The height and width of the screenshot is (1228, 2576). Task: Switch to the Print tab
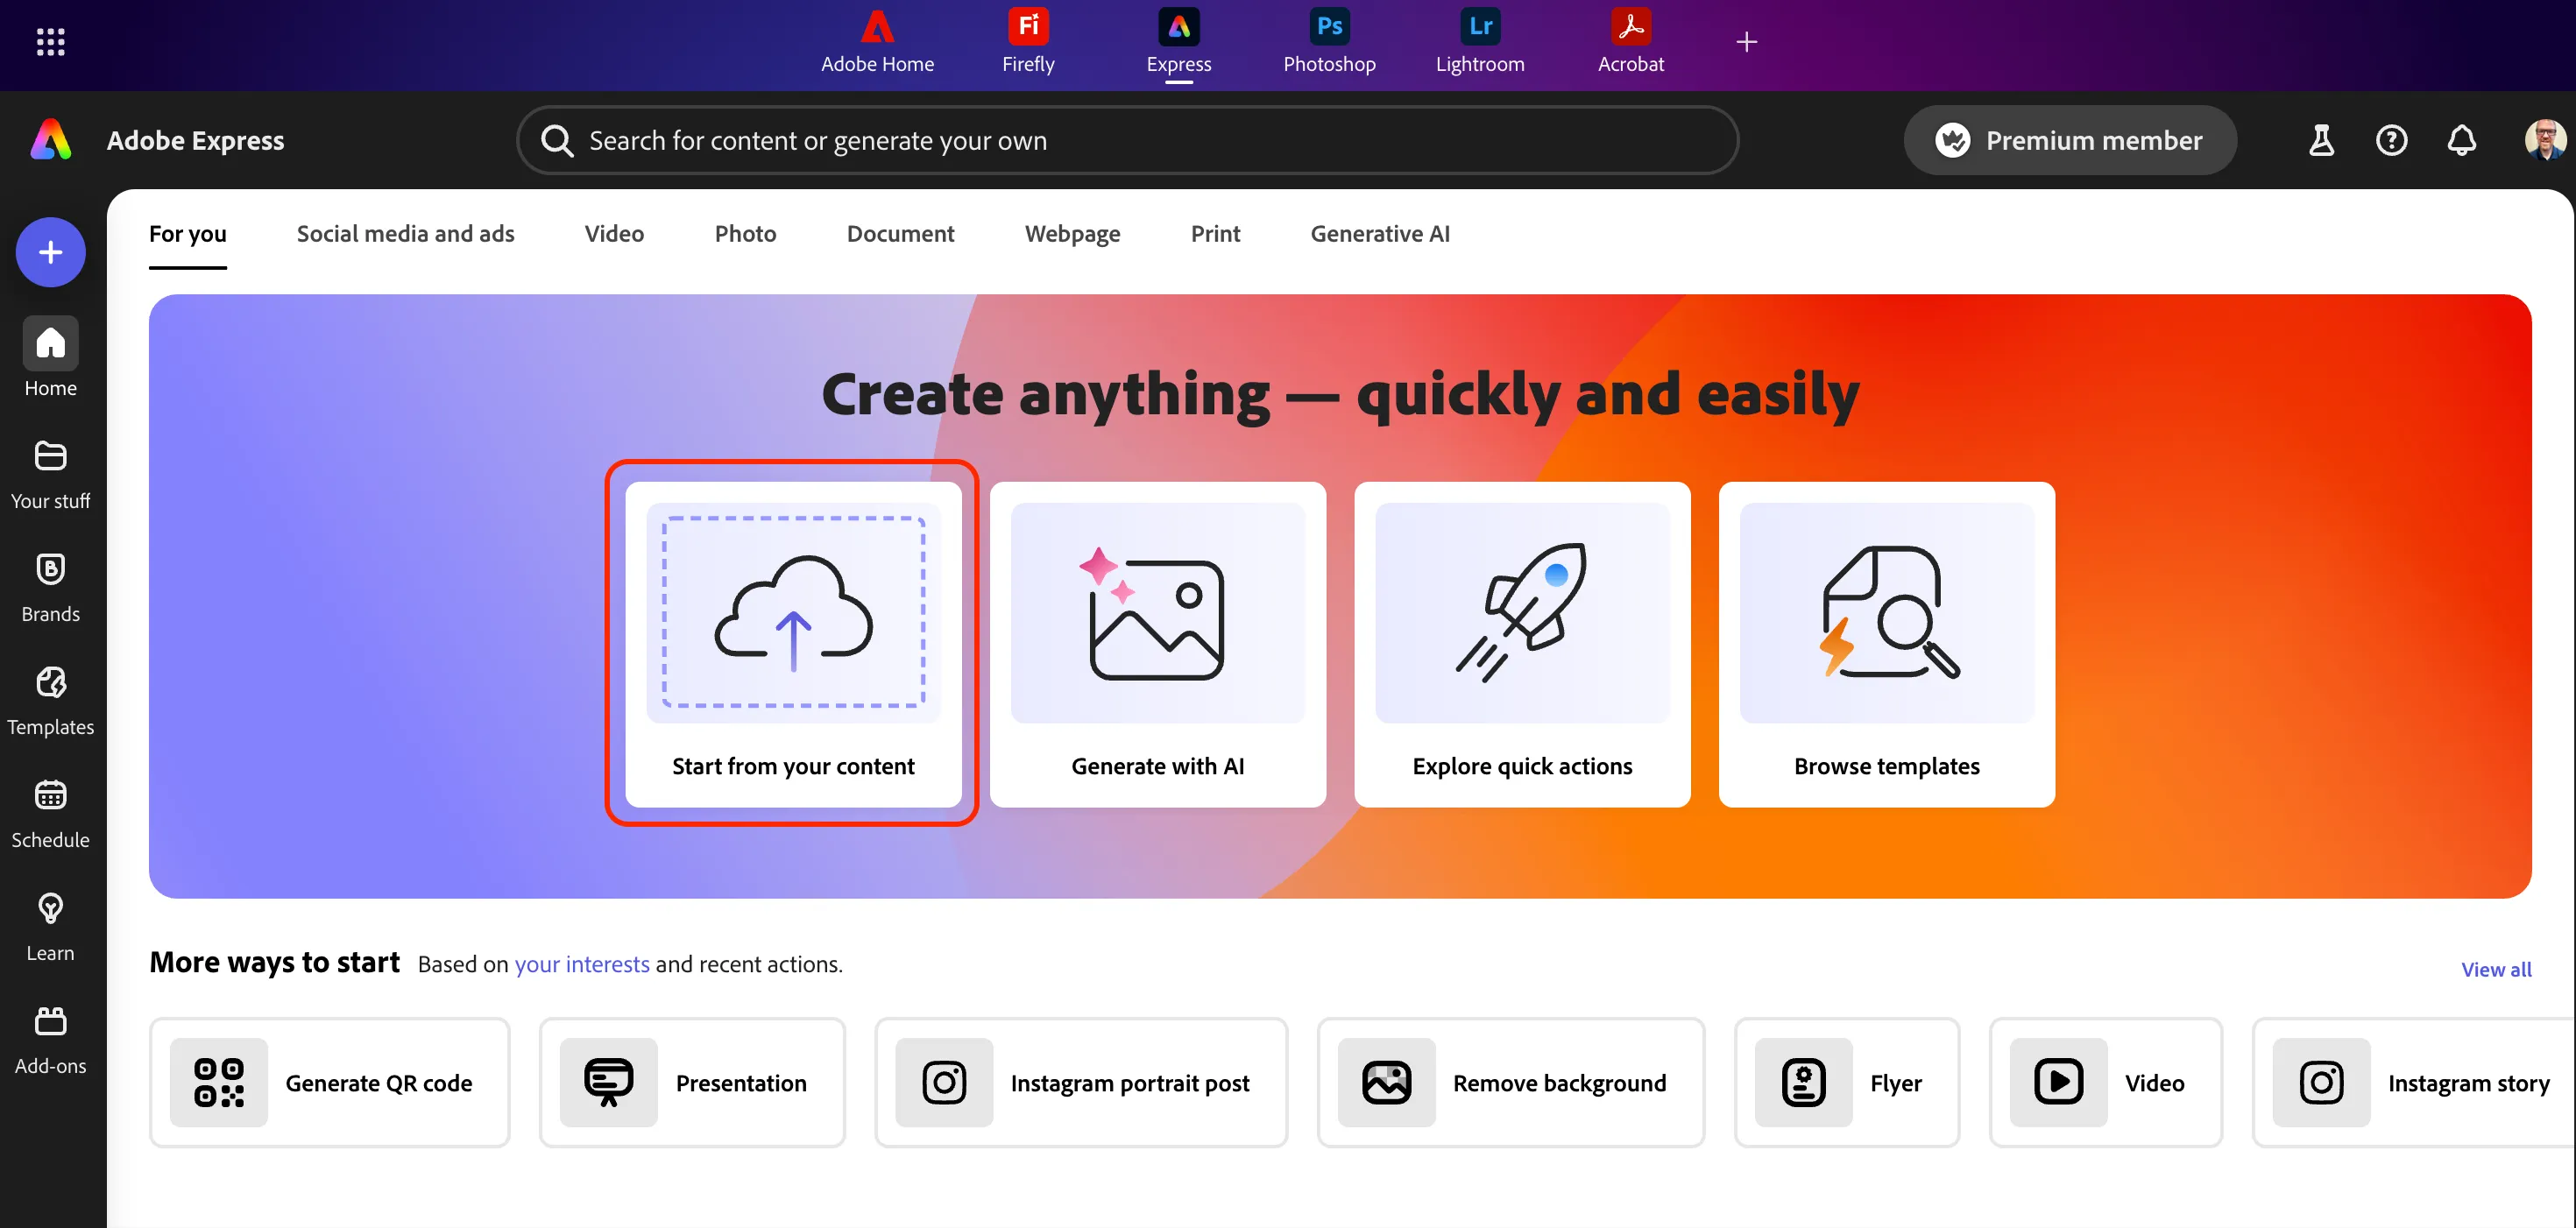point(1215,234)
